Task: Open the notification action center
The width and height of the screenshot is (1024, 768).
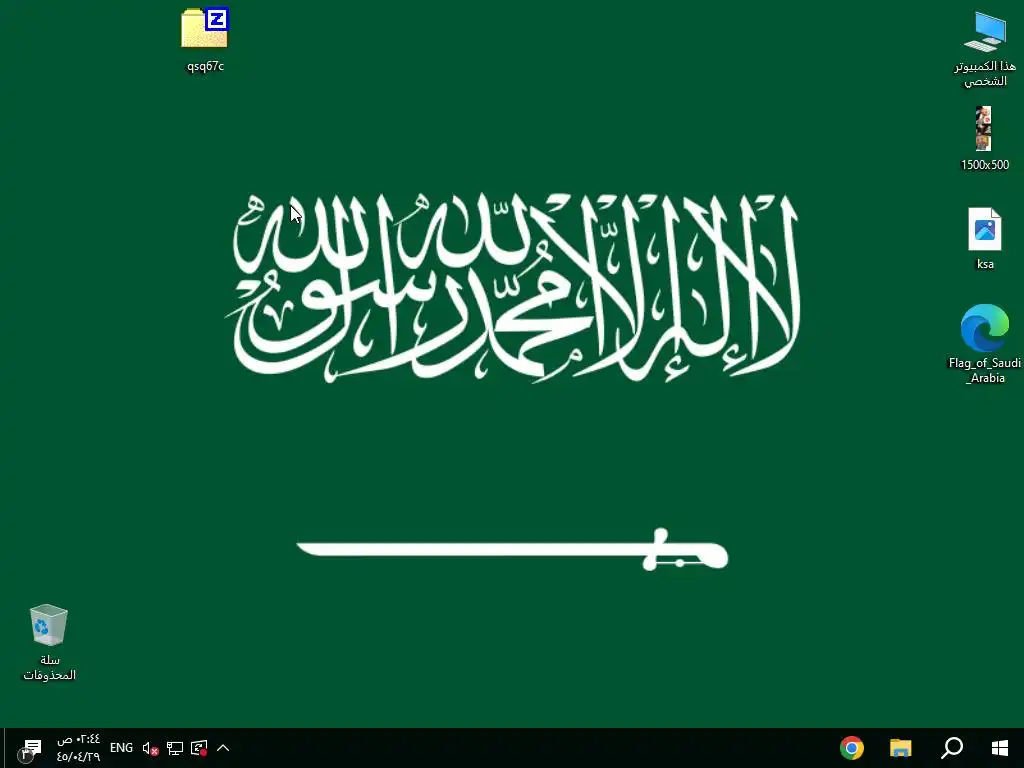Action: [30, 748]
